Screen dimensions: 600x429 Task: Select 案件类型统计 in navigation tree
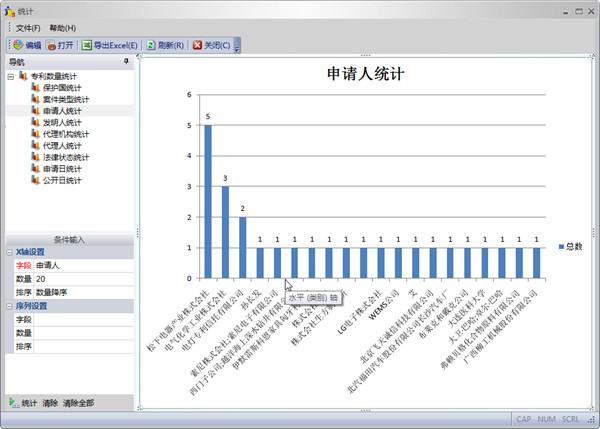tap(66, 100)
